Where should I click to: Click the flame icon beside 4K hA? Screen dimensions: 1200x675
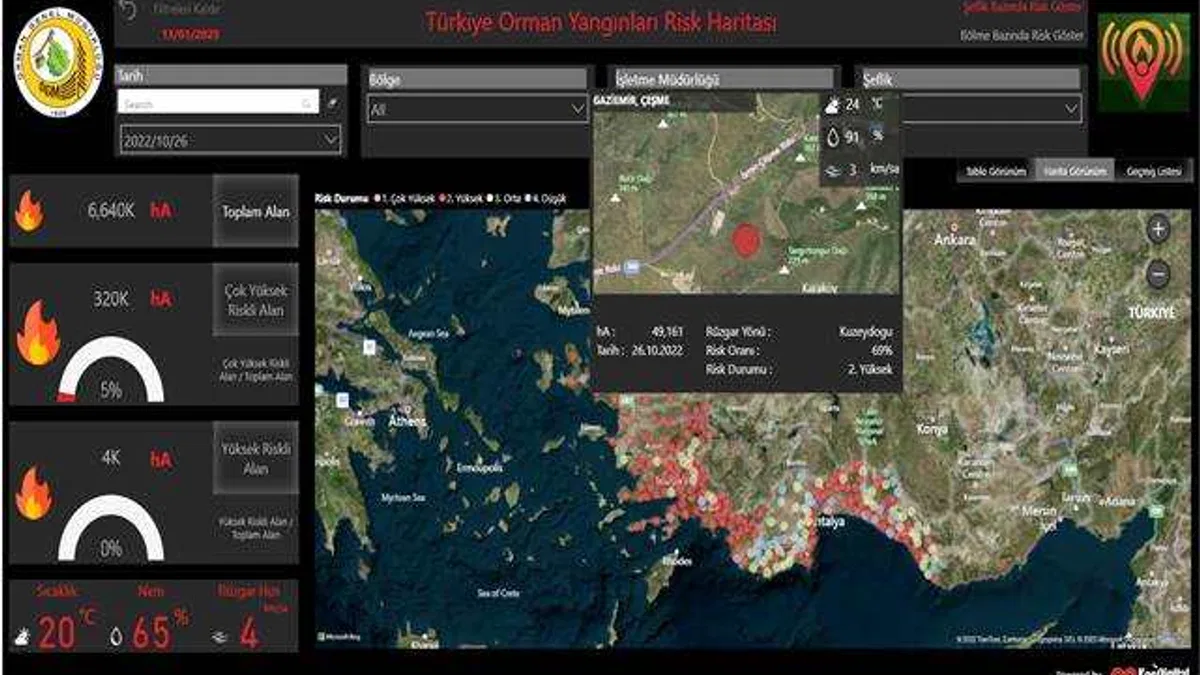34,493
